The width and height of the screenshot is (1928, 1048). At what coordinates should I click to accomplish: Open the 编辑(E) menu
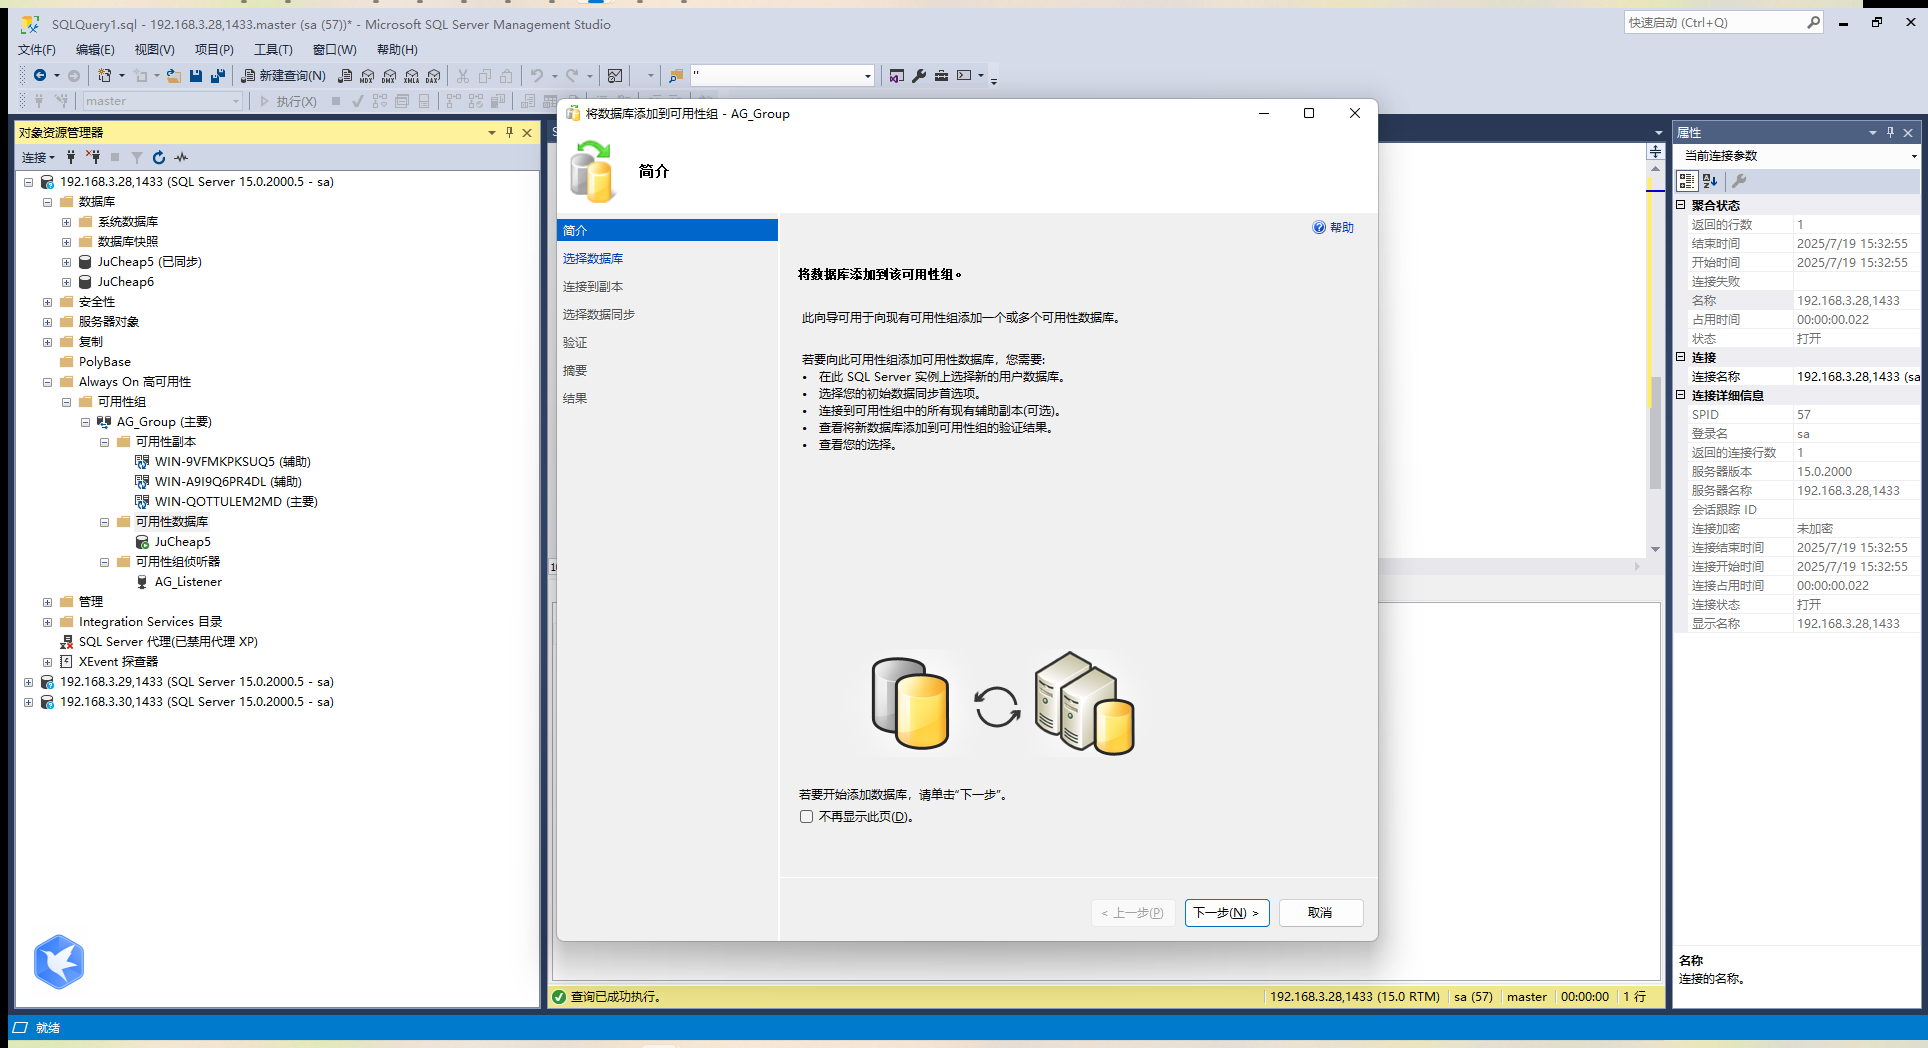pos(96,49)
